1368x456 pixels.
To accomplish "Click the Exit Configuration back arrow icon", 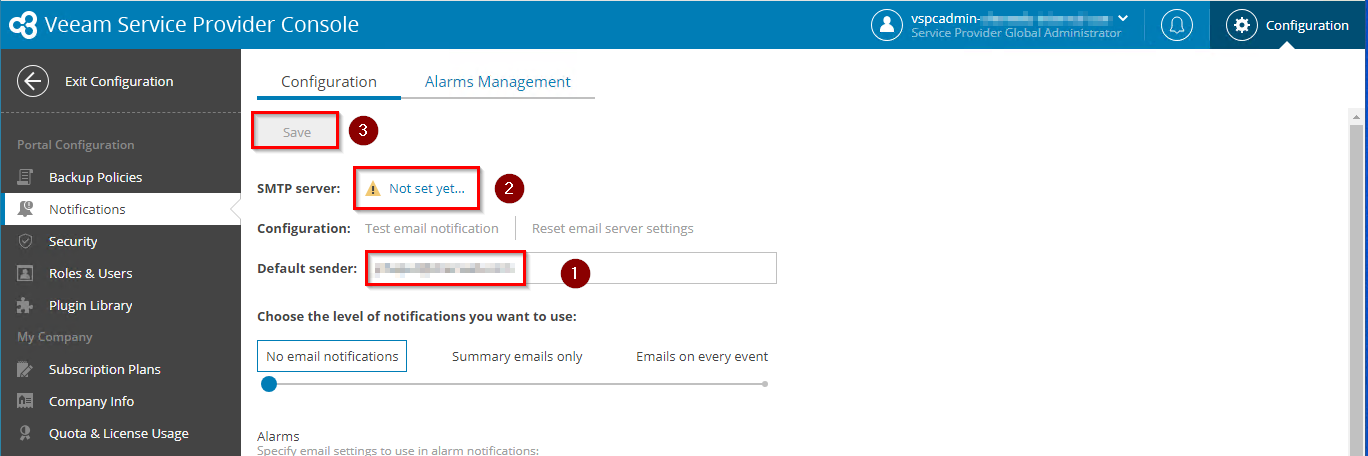I will tap(33, 82).
